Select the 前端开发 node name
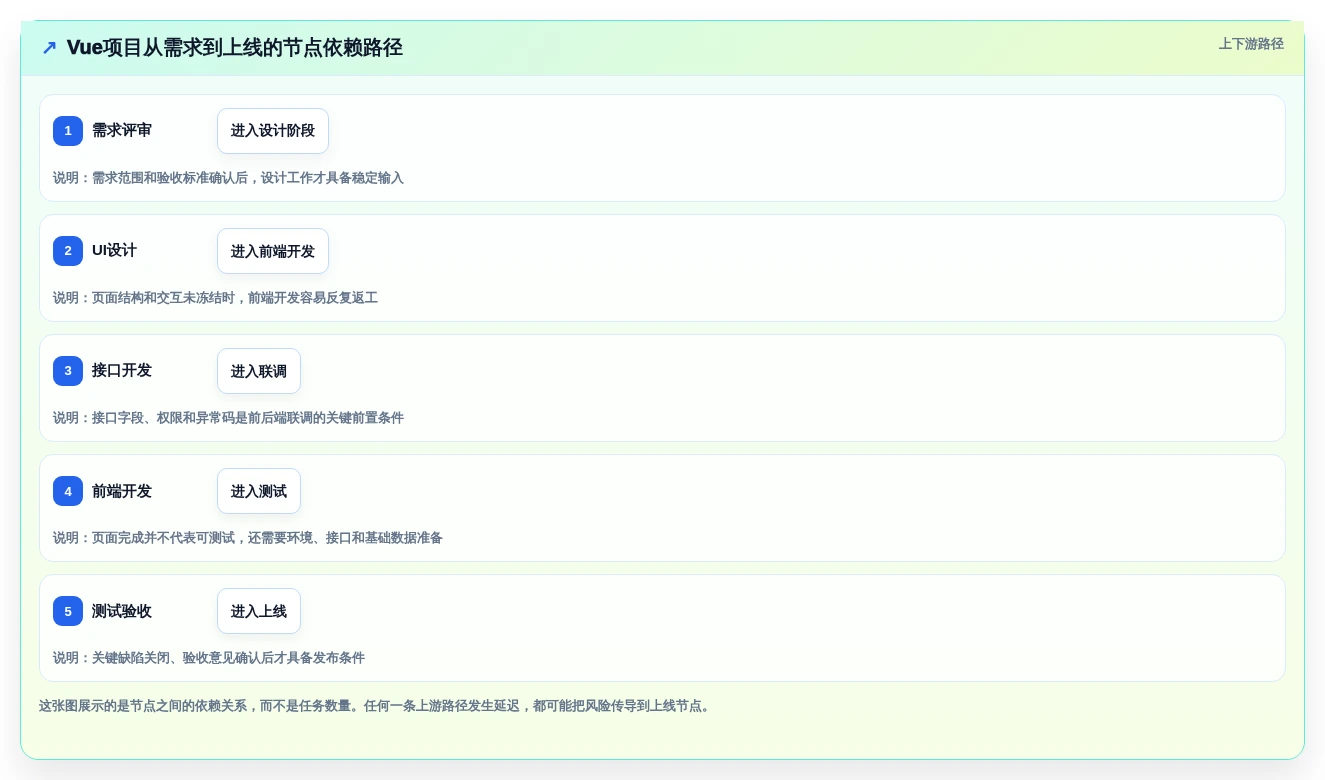1325x780 pixels. coord(122,491)
